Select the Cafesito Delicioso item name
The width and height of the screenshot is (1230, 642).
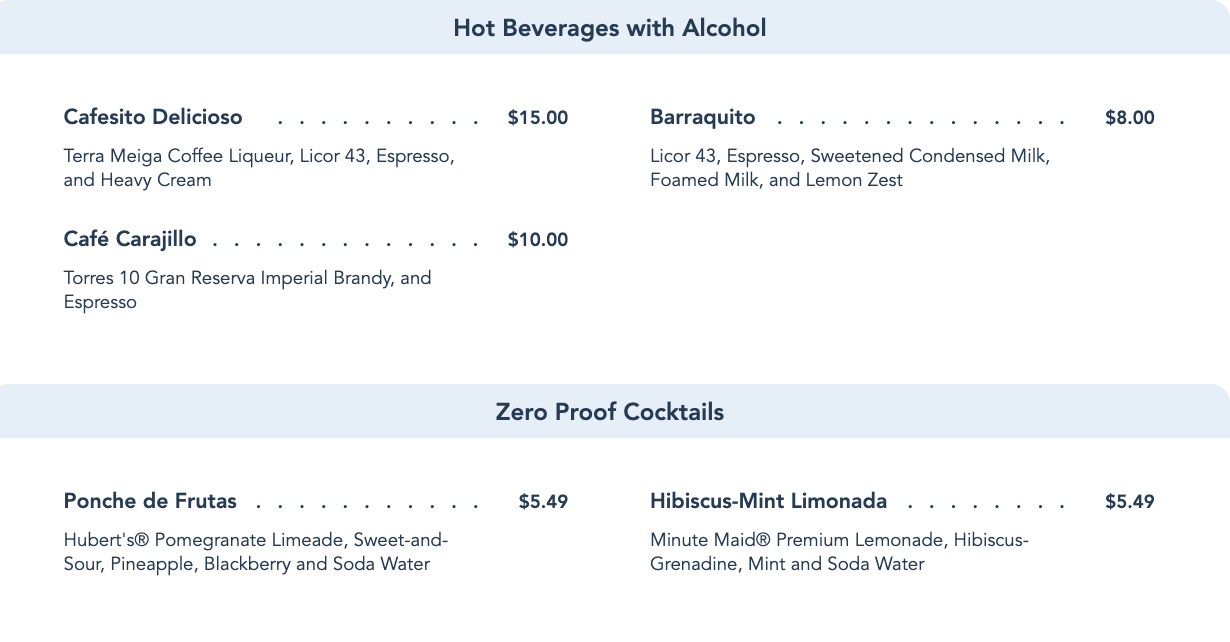[153, 117]
